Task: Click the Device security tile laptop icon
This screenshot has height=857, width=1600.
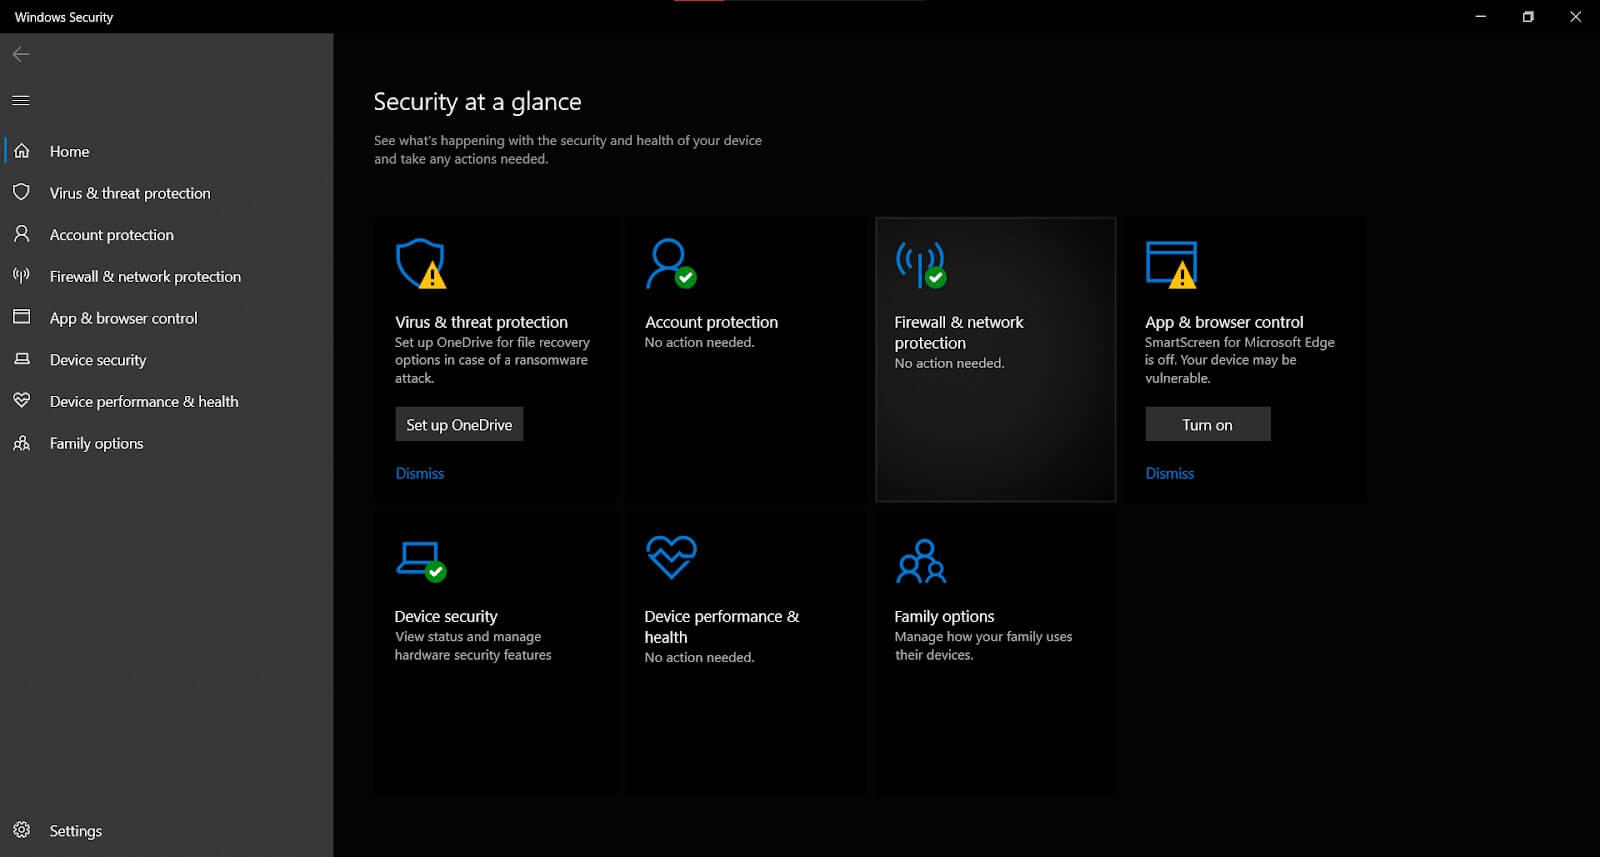Action: 421,561
